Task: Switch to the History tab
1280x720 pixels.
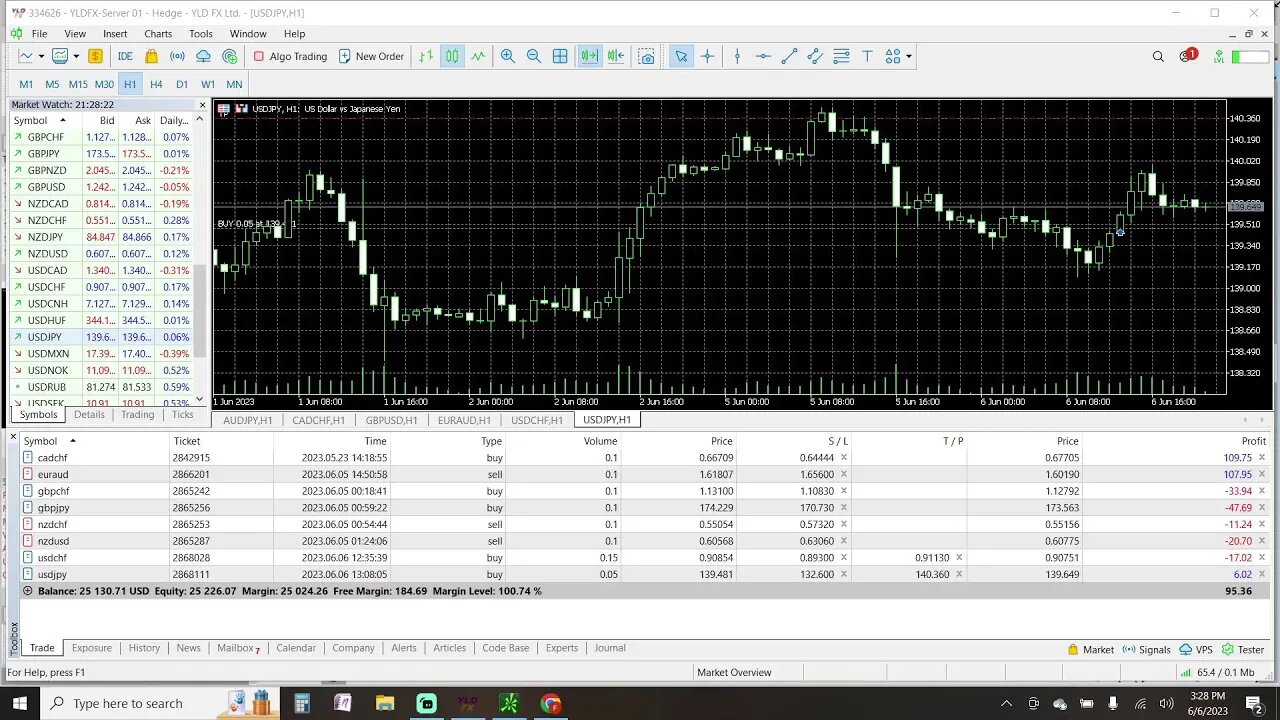Action: pyautogui.click(x=144, y=648)
